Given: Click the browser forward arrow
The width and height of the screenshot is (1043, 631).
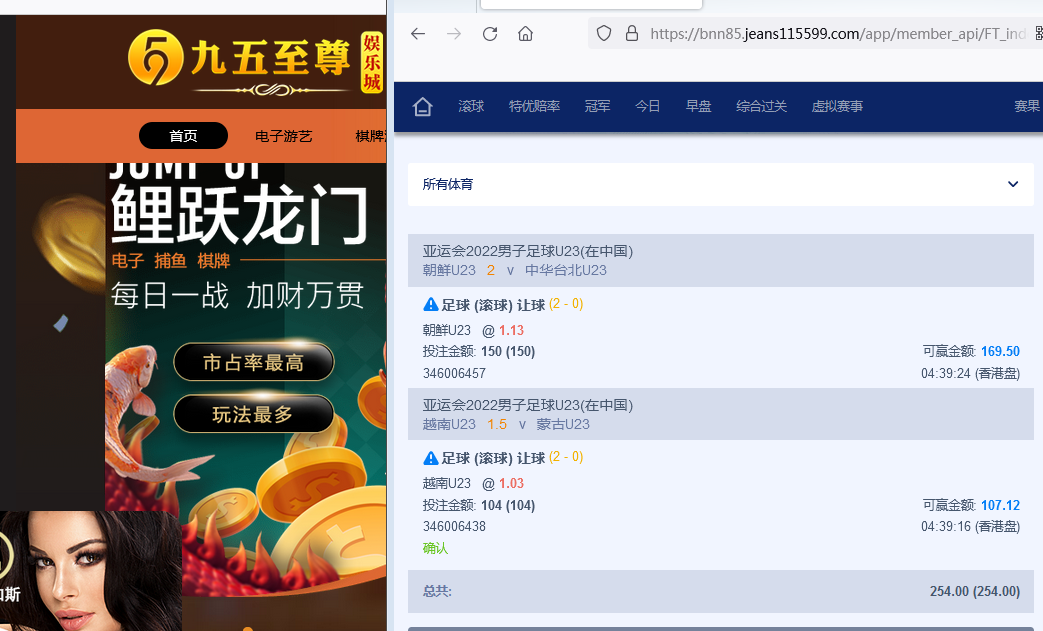Looking at the screenshot, I should [x=454, y=34].
